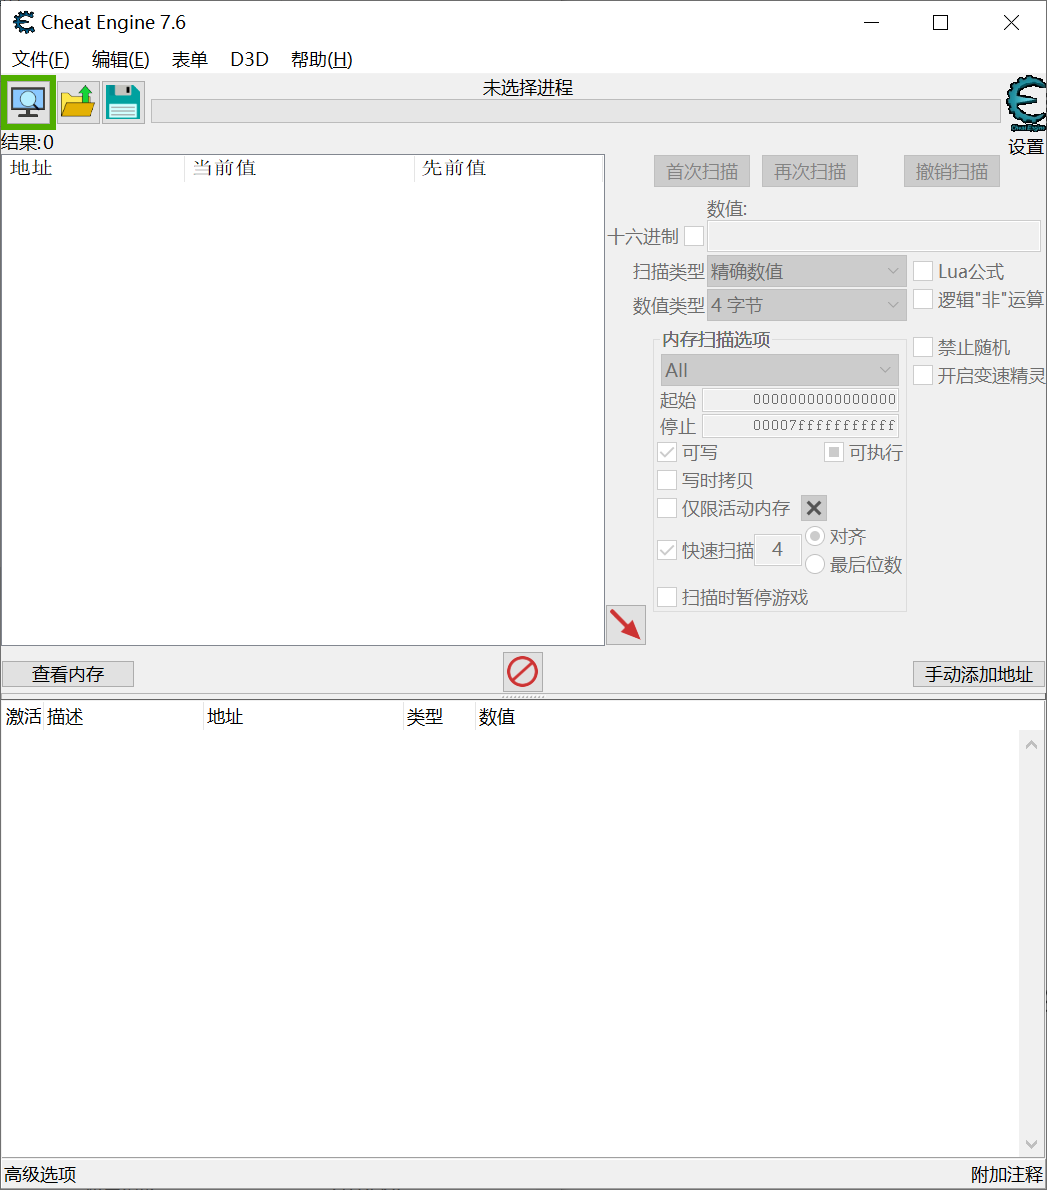Click the red clear list icon
Screen dimensions: 1047x1190
point(523,672)
